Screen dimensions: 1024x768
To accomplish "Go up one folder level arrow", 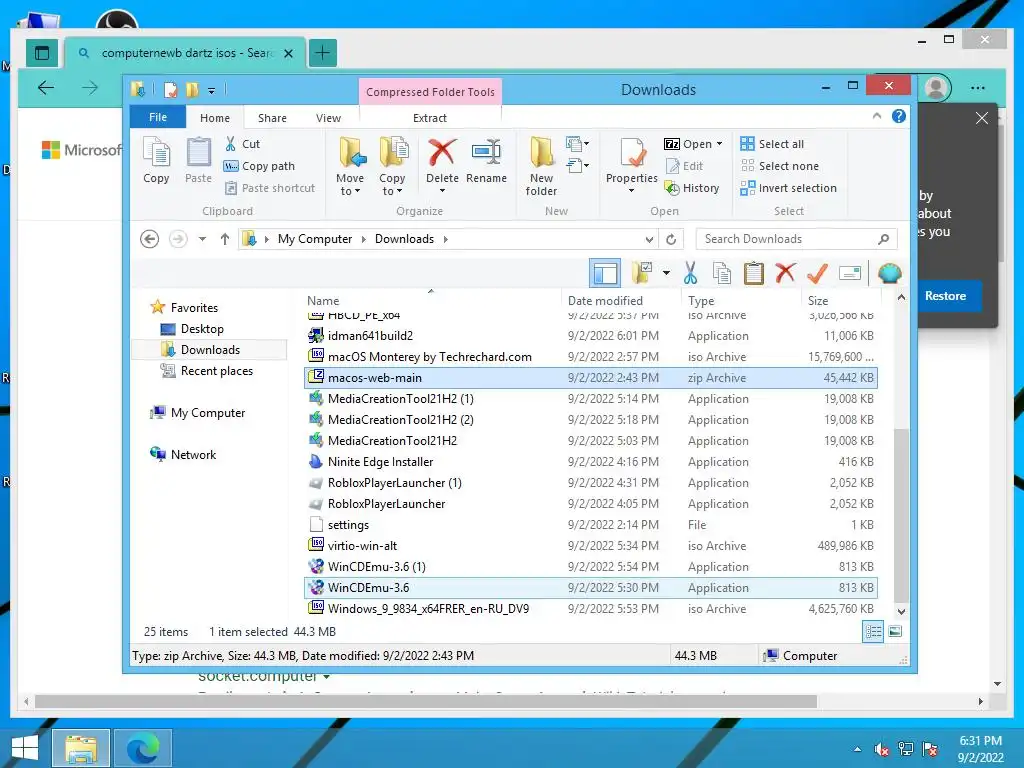I will tap(225, 239).
